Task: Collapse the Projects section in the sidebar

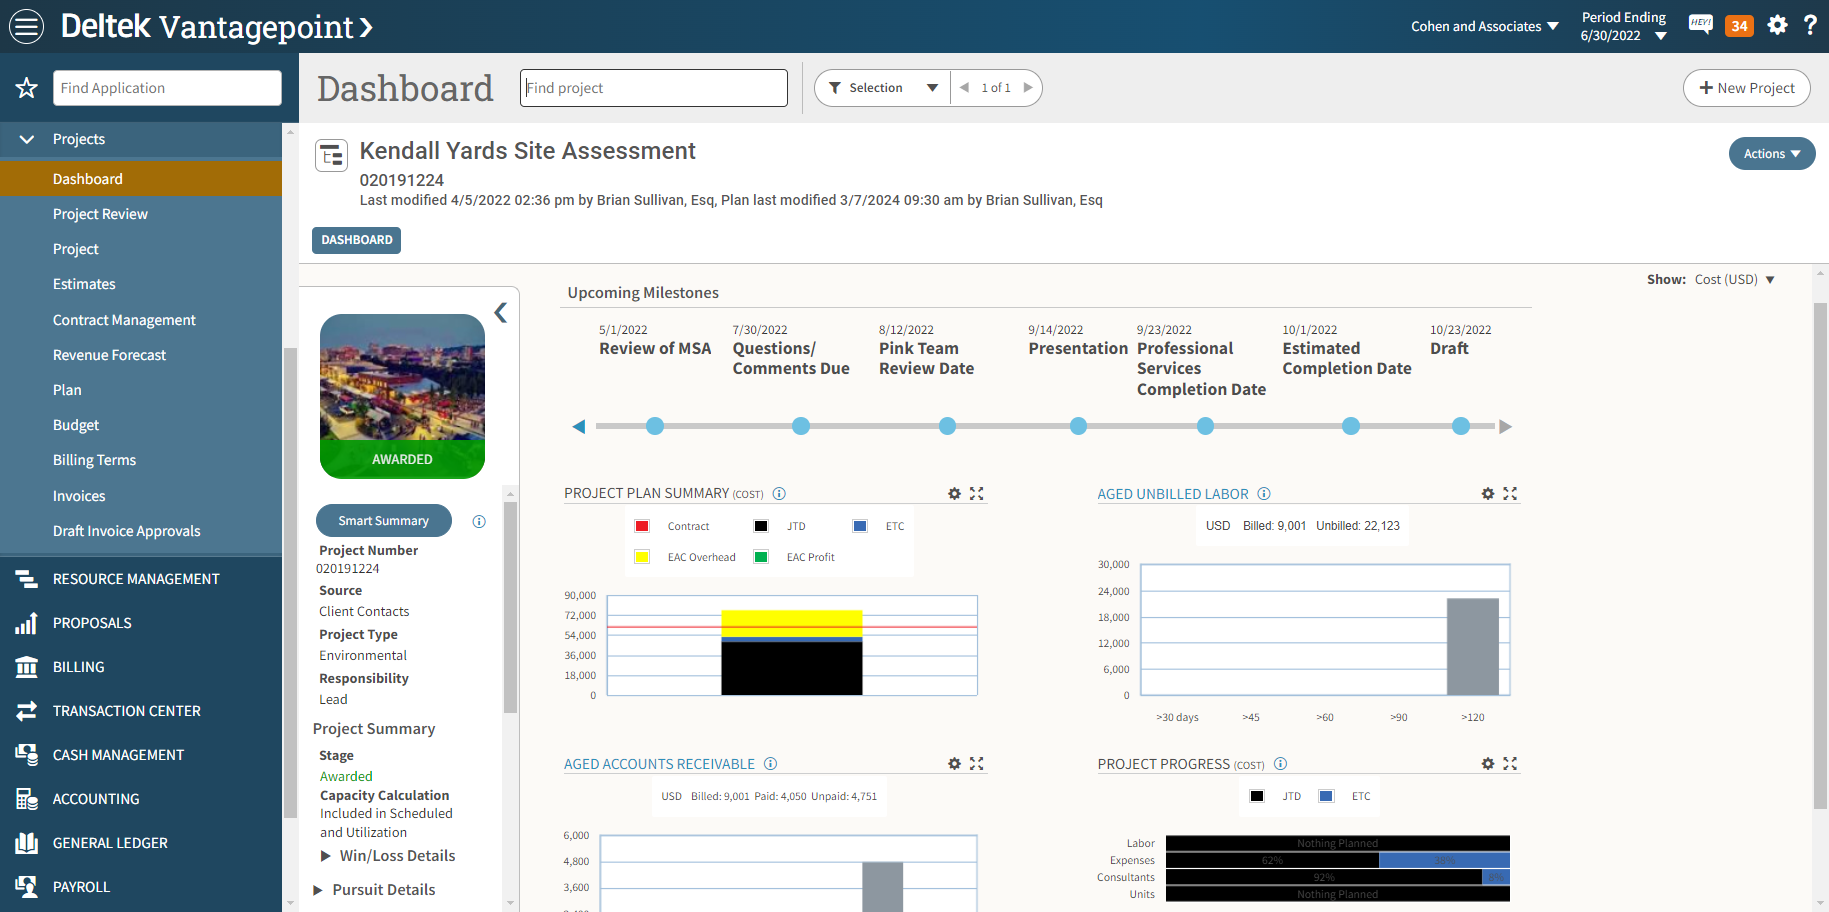Action: tap(26, 139)
